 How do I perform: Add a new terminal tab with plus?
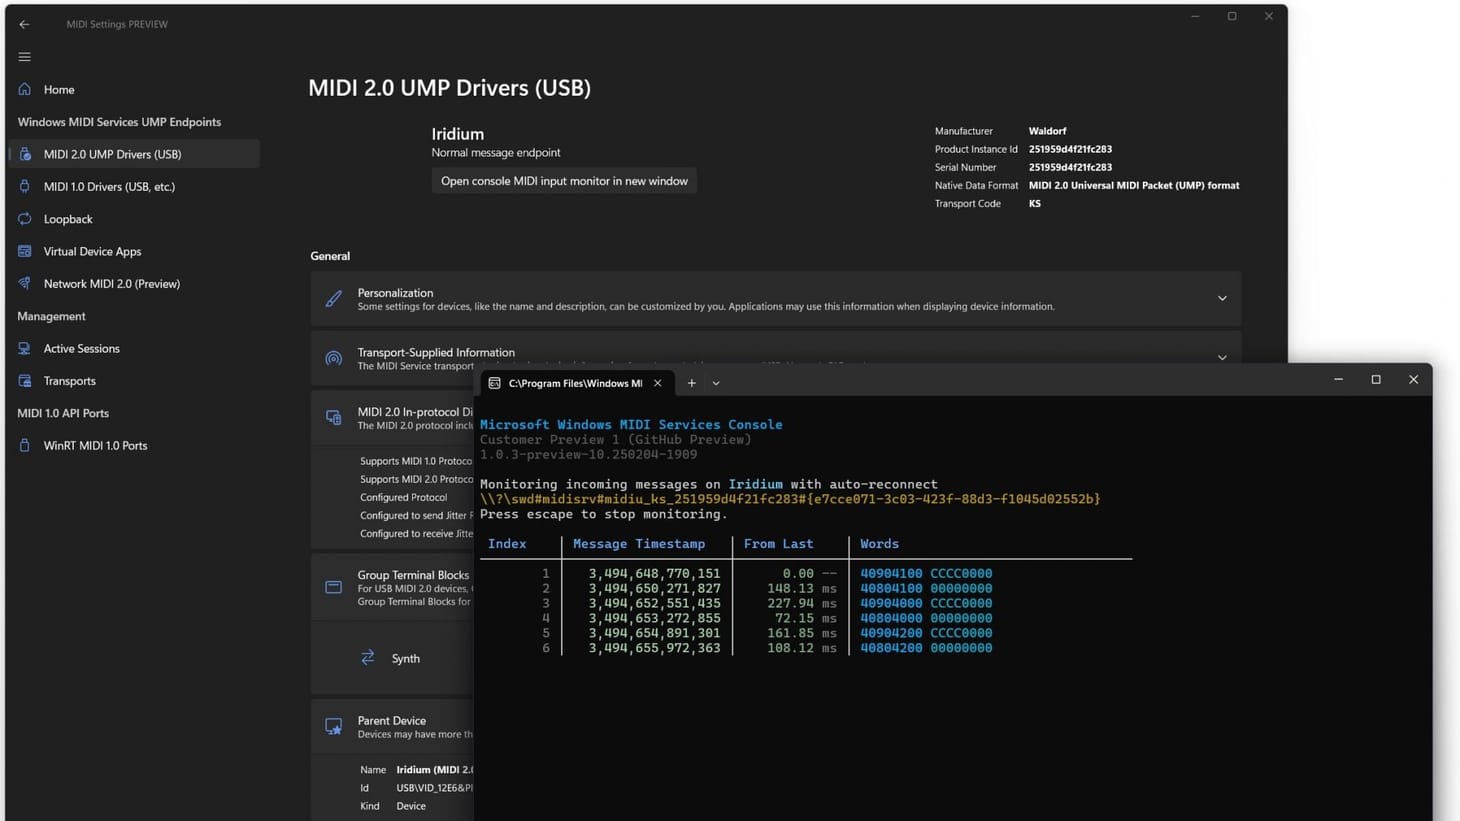(691, 383)
